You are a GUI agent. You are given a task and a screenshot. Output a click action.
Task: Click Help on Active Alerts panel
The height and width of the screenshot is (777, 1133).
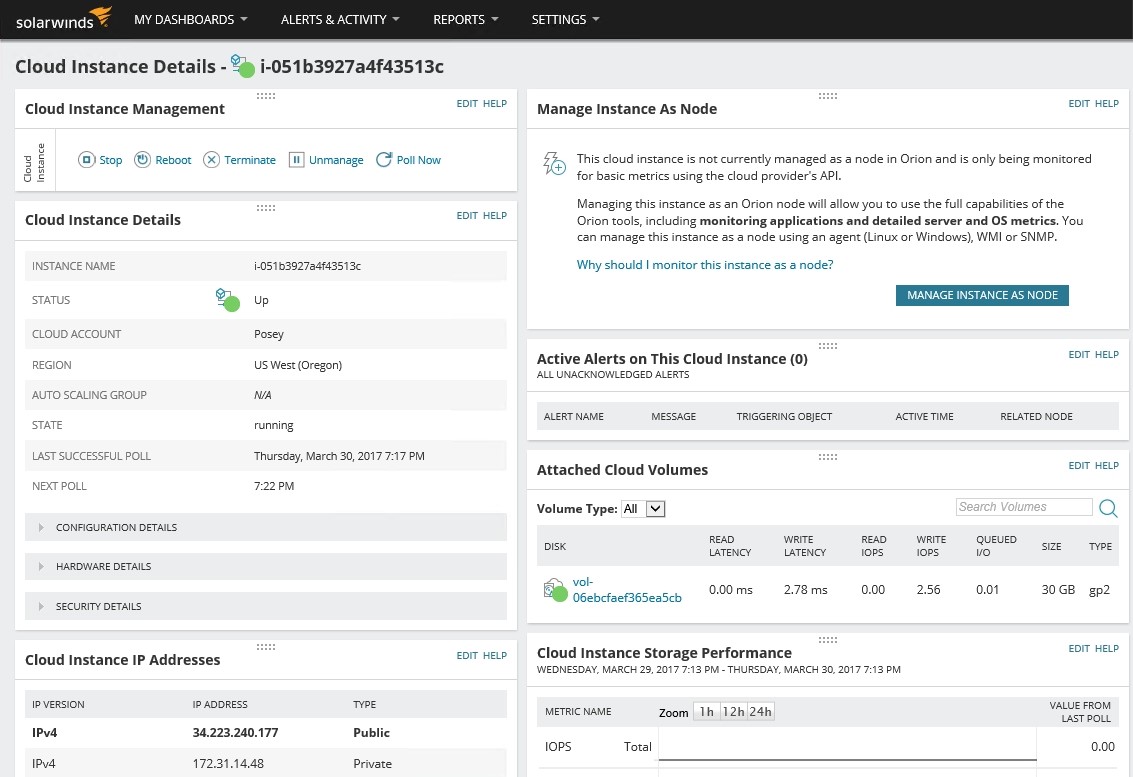click(1107, 354)
